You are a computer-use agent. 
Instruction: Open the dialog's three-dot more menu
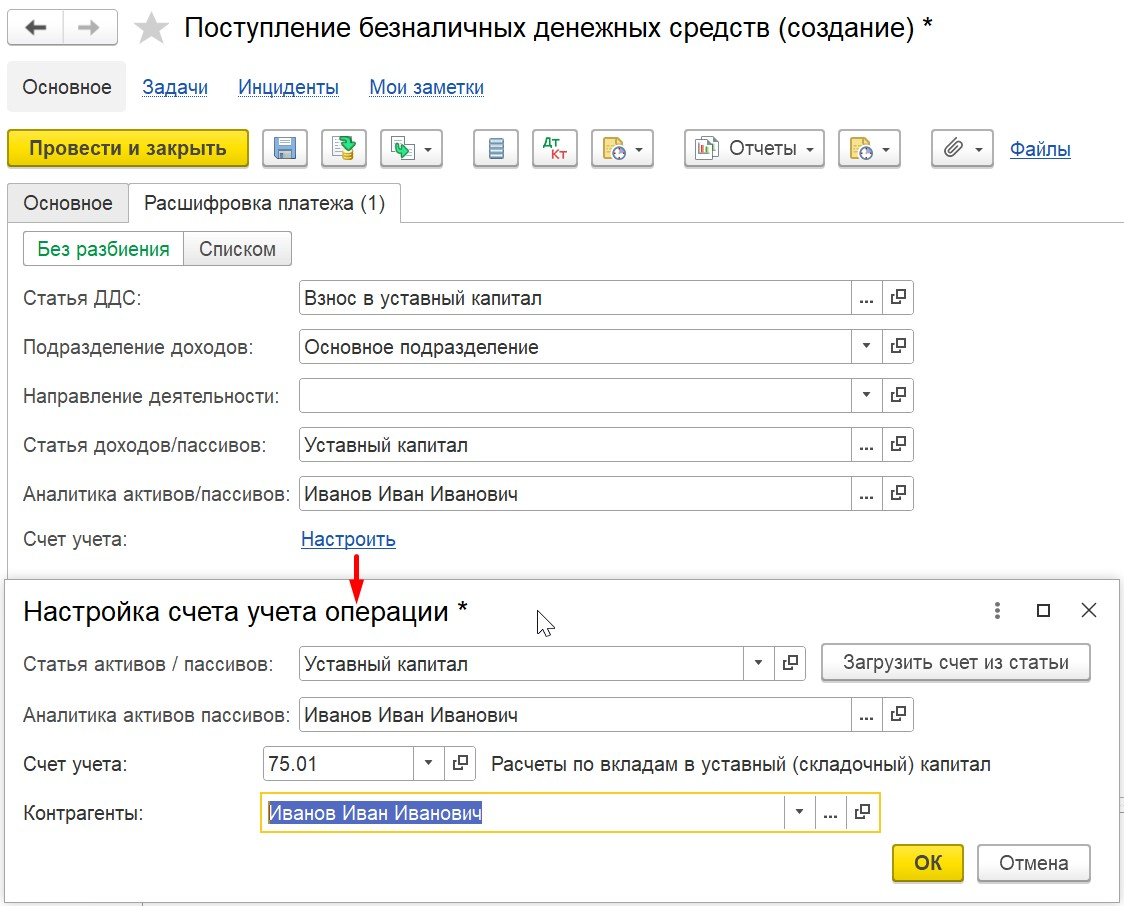(997, 611)
